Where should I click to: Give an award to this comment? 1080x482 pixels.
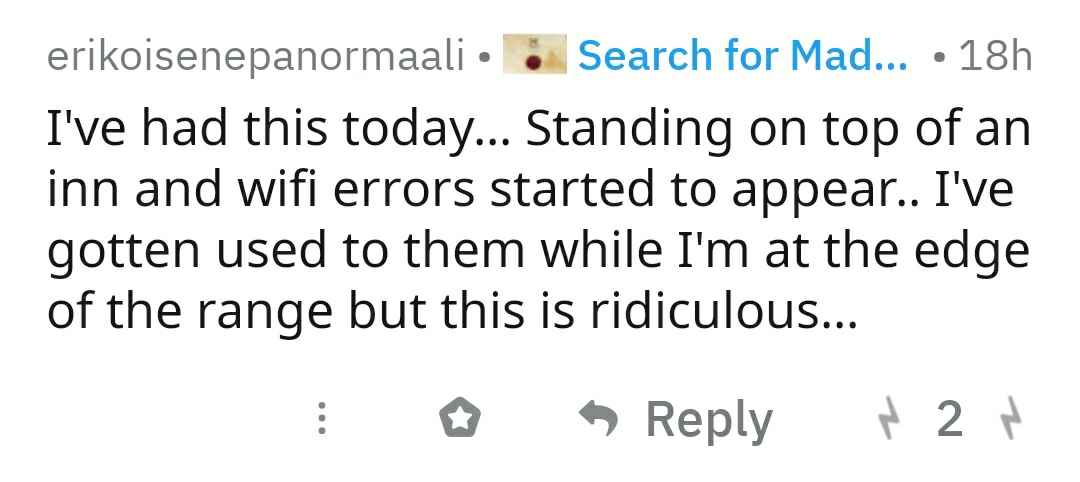[x=460, y=420]
